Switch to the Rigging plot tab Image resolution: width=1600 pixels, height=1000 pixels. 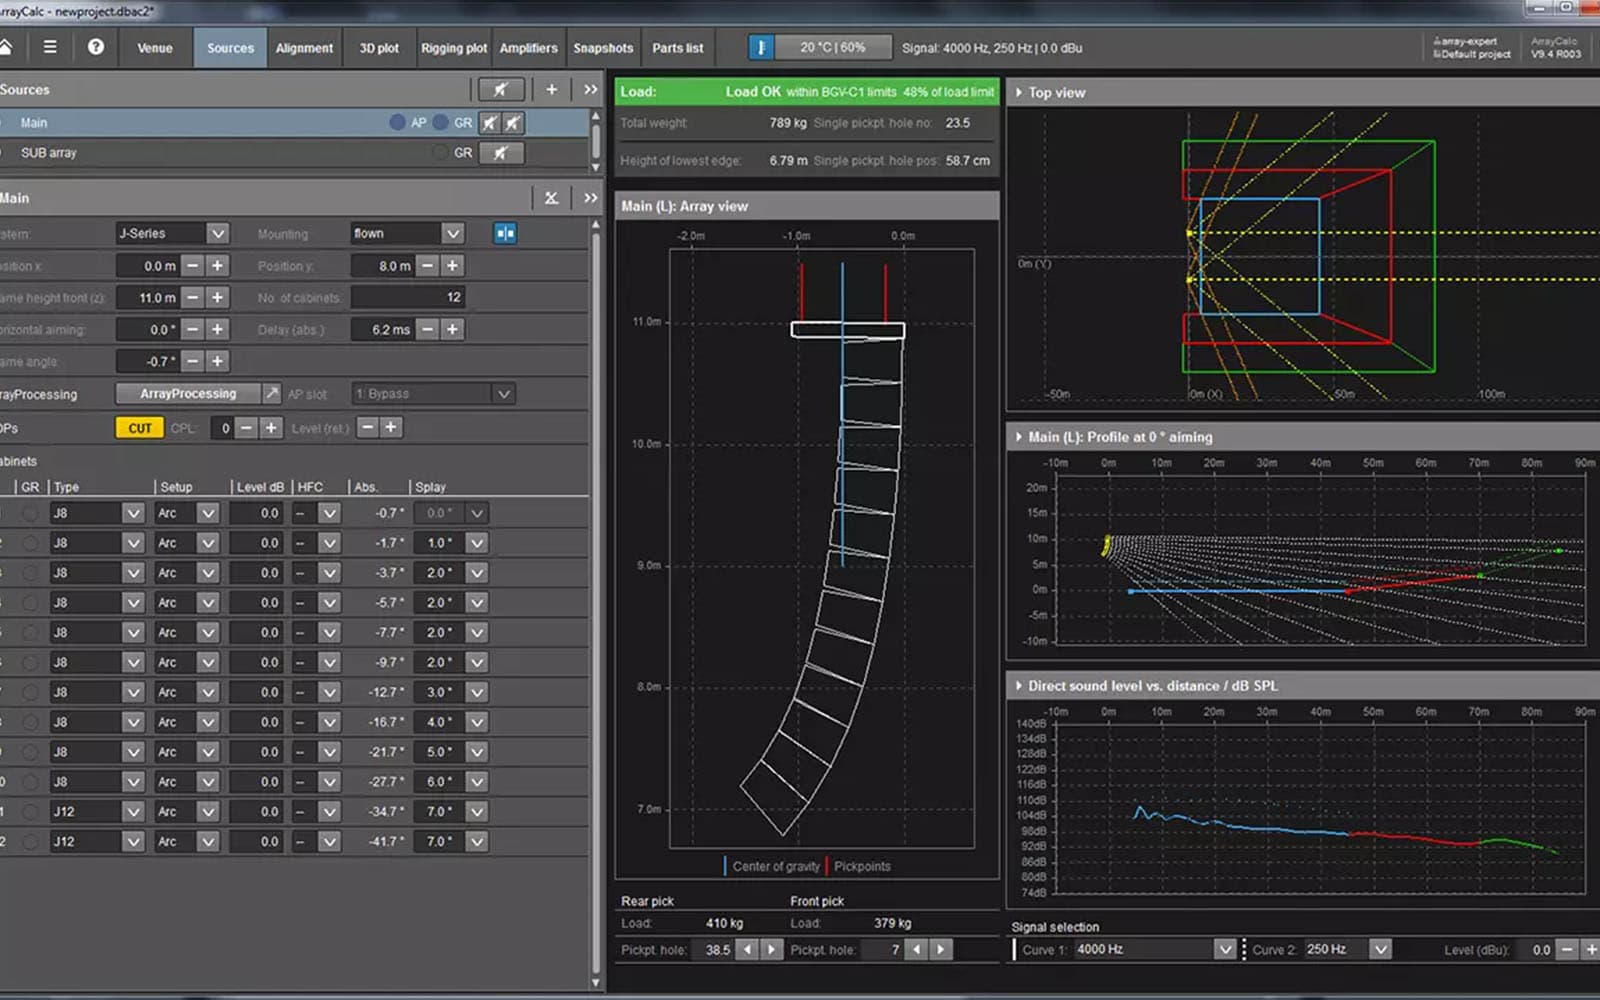click(x=453, y=47)
